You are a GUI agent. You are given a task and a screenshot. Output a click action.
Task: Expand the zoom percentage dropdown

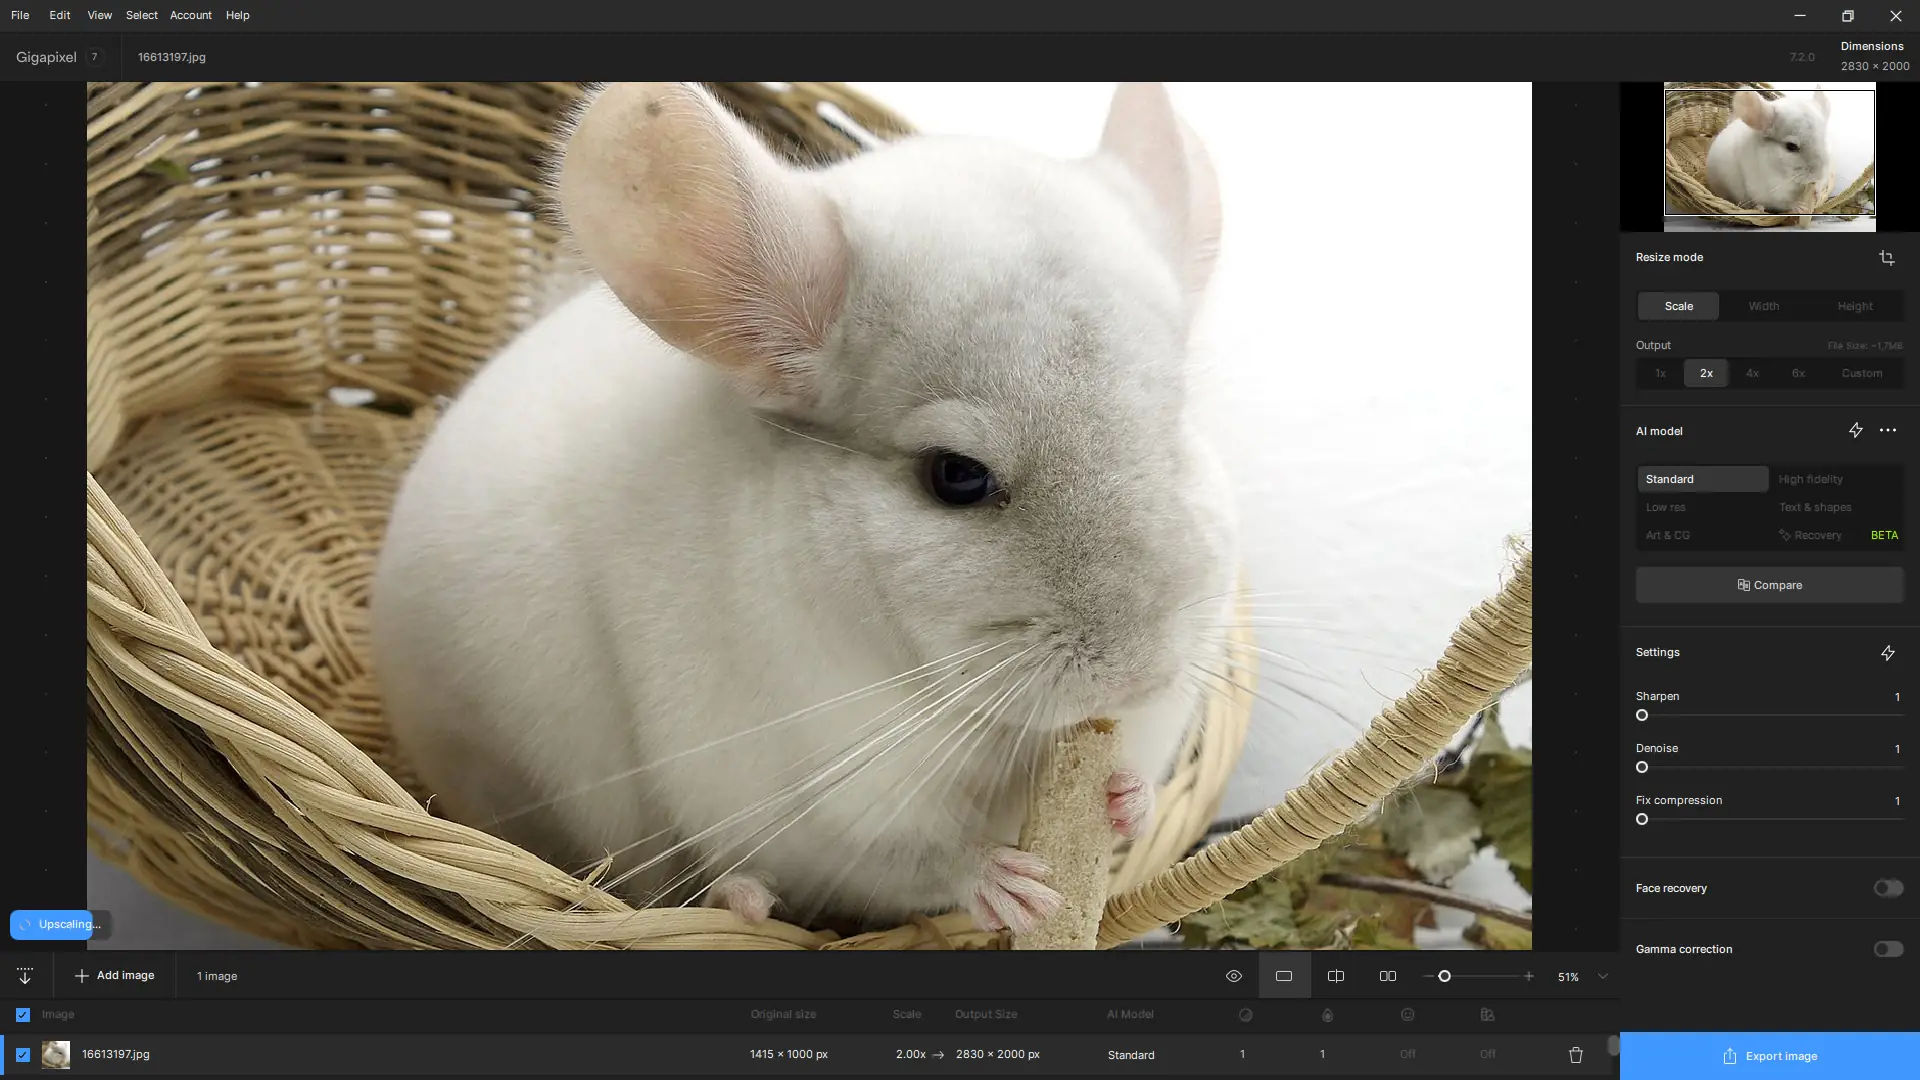pyautogui.click(x=1603, y=976)
